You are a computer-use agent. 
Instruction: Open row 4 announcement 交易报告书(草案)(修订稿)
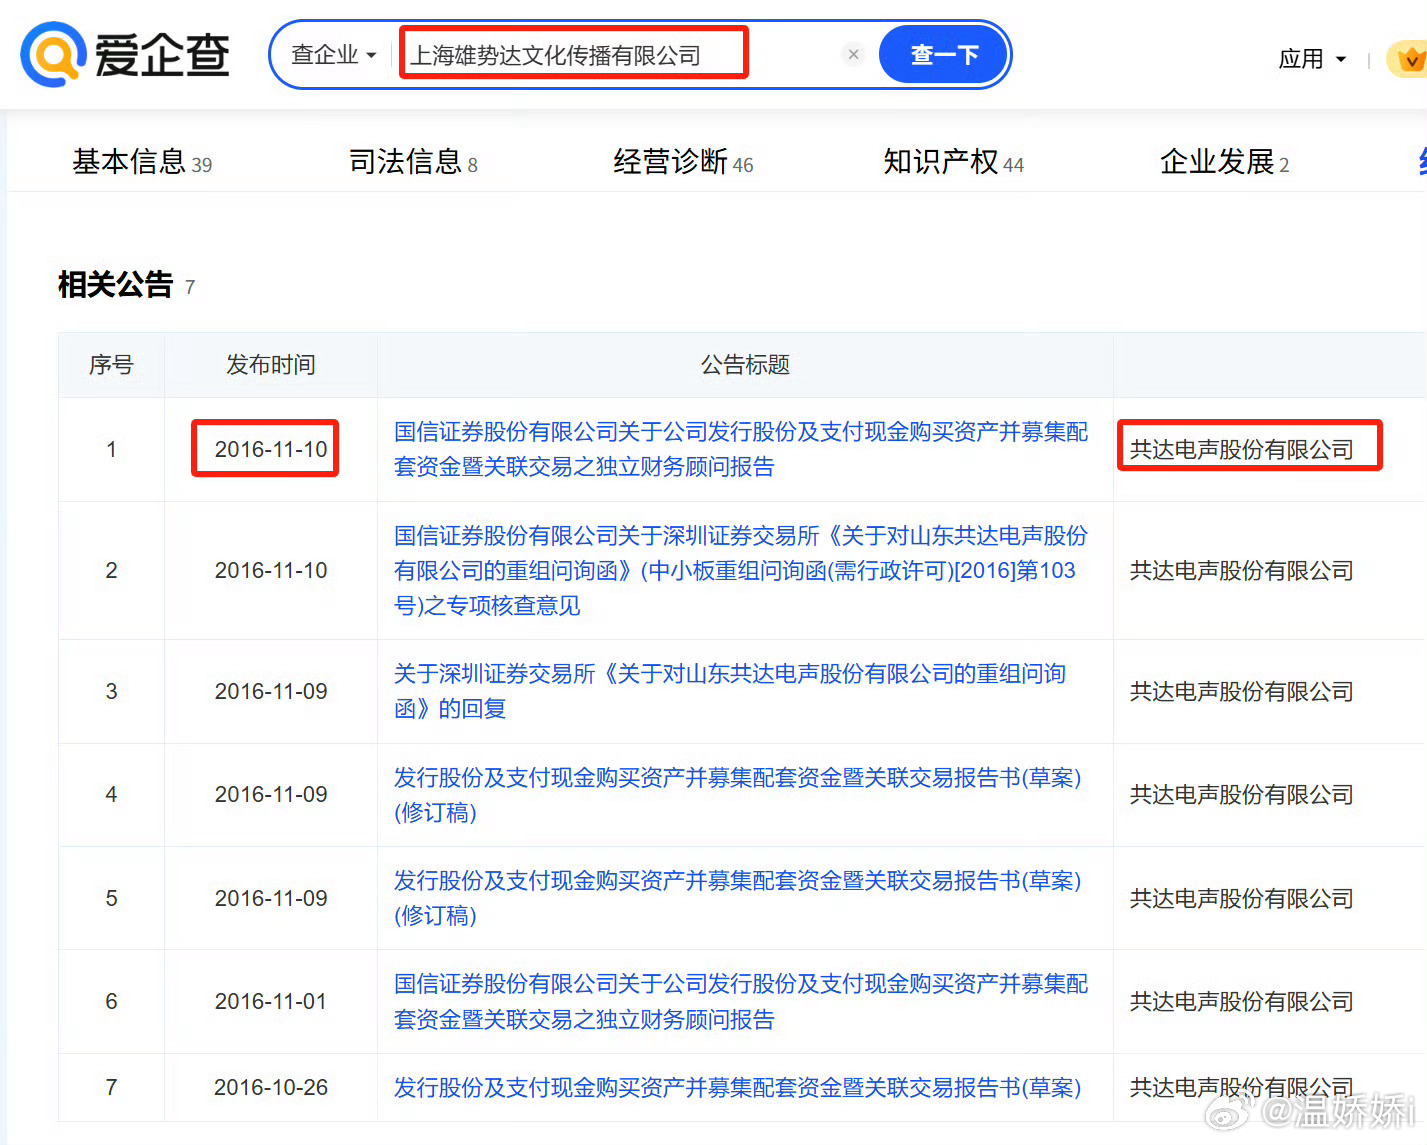738,794
